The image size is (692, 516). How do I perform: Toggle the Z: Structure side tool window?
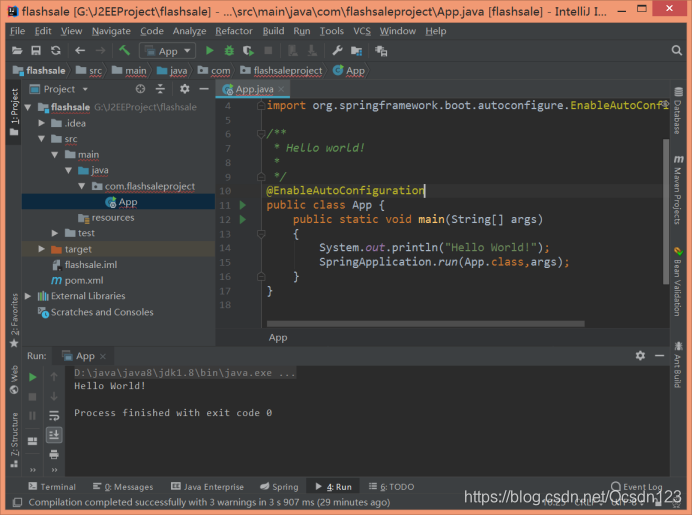click(15, 440)
